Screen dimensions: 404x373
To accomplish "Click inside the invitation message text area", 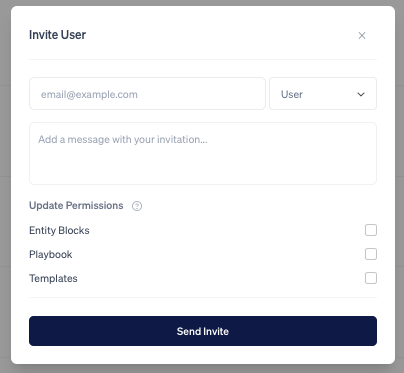I will (x=203, y=153).
